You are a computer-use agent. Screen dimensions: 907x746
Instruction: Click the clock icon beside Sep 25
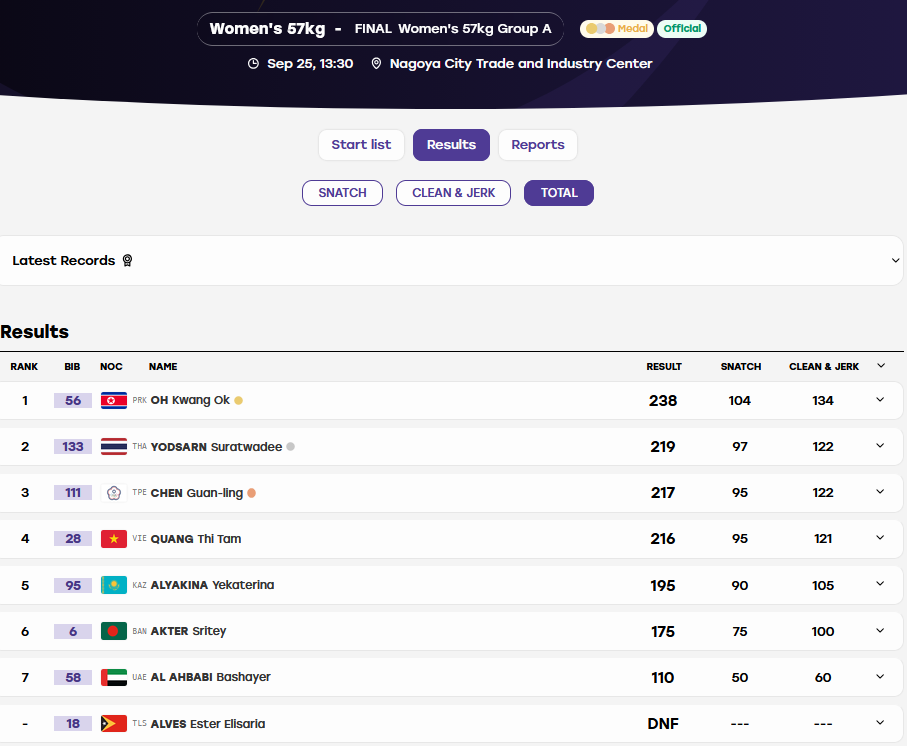[253, 64]
